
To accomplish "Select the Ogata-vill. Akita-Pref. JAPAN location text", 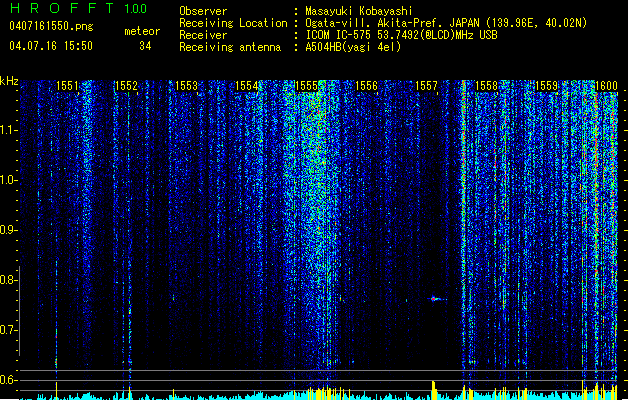I will 446,23.
